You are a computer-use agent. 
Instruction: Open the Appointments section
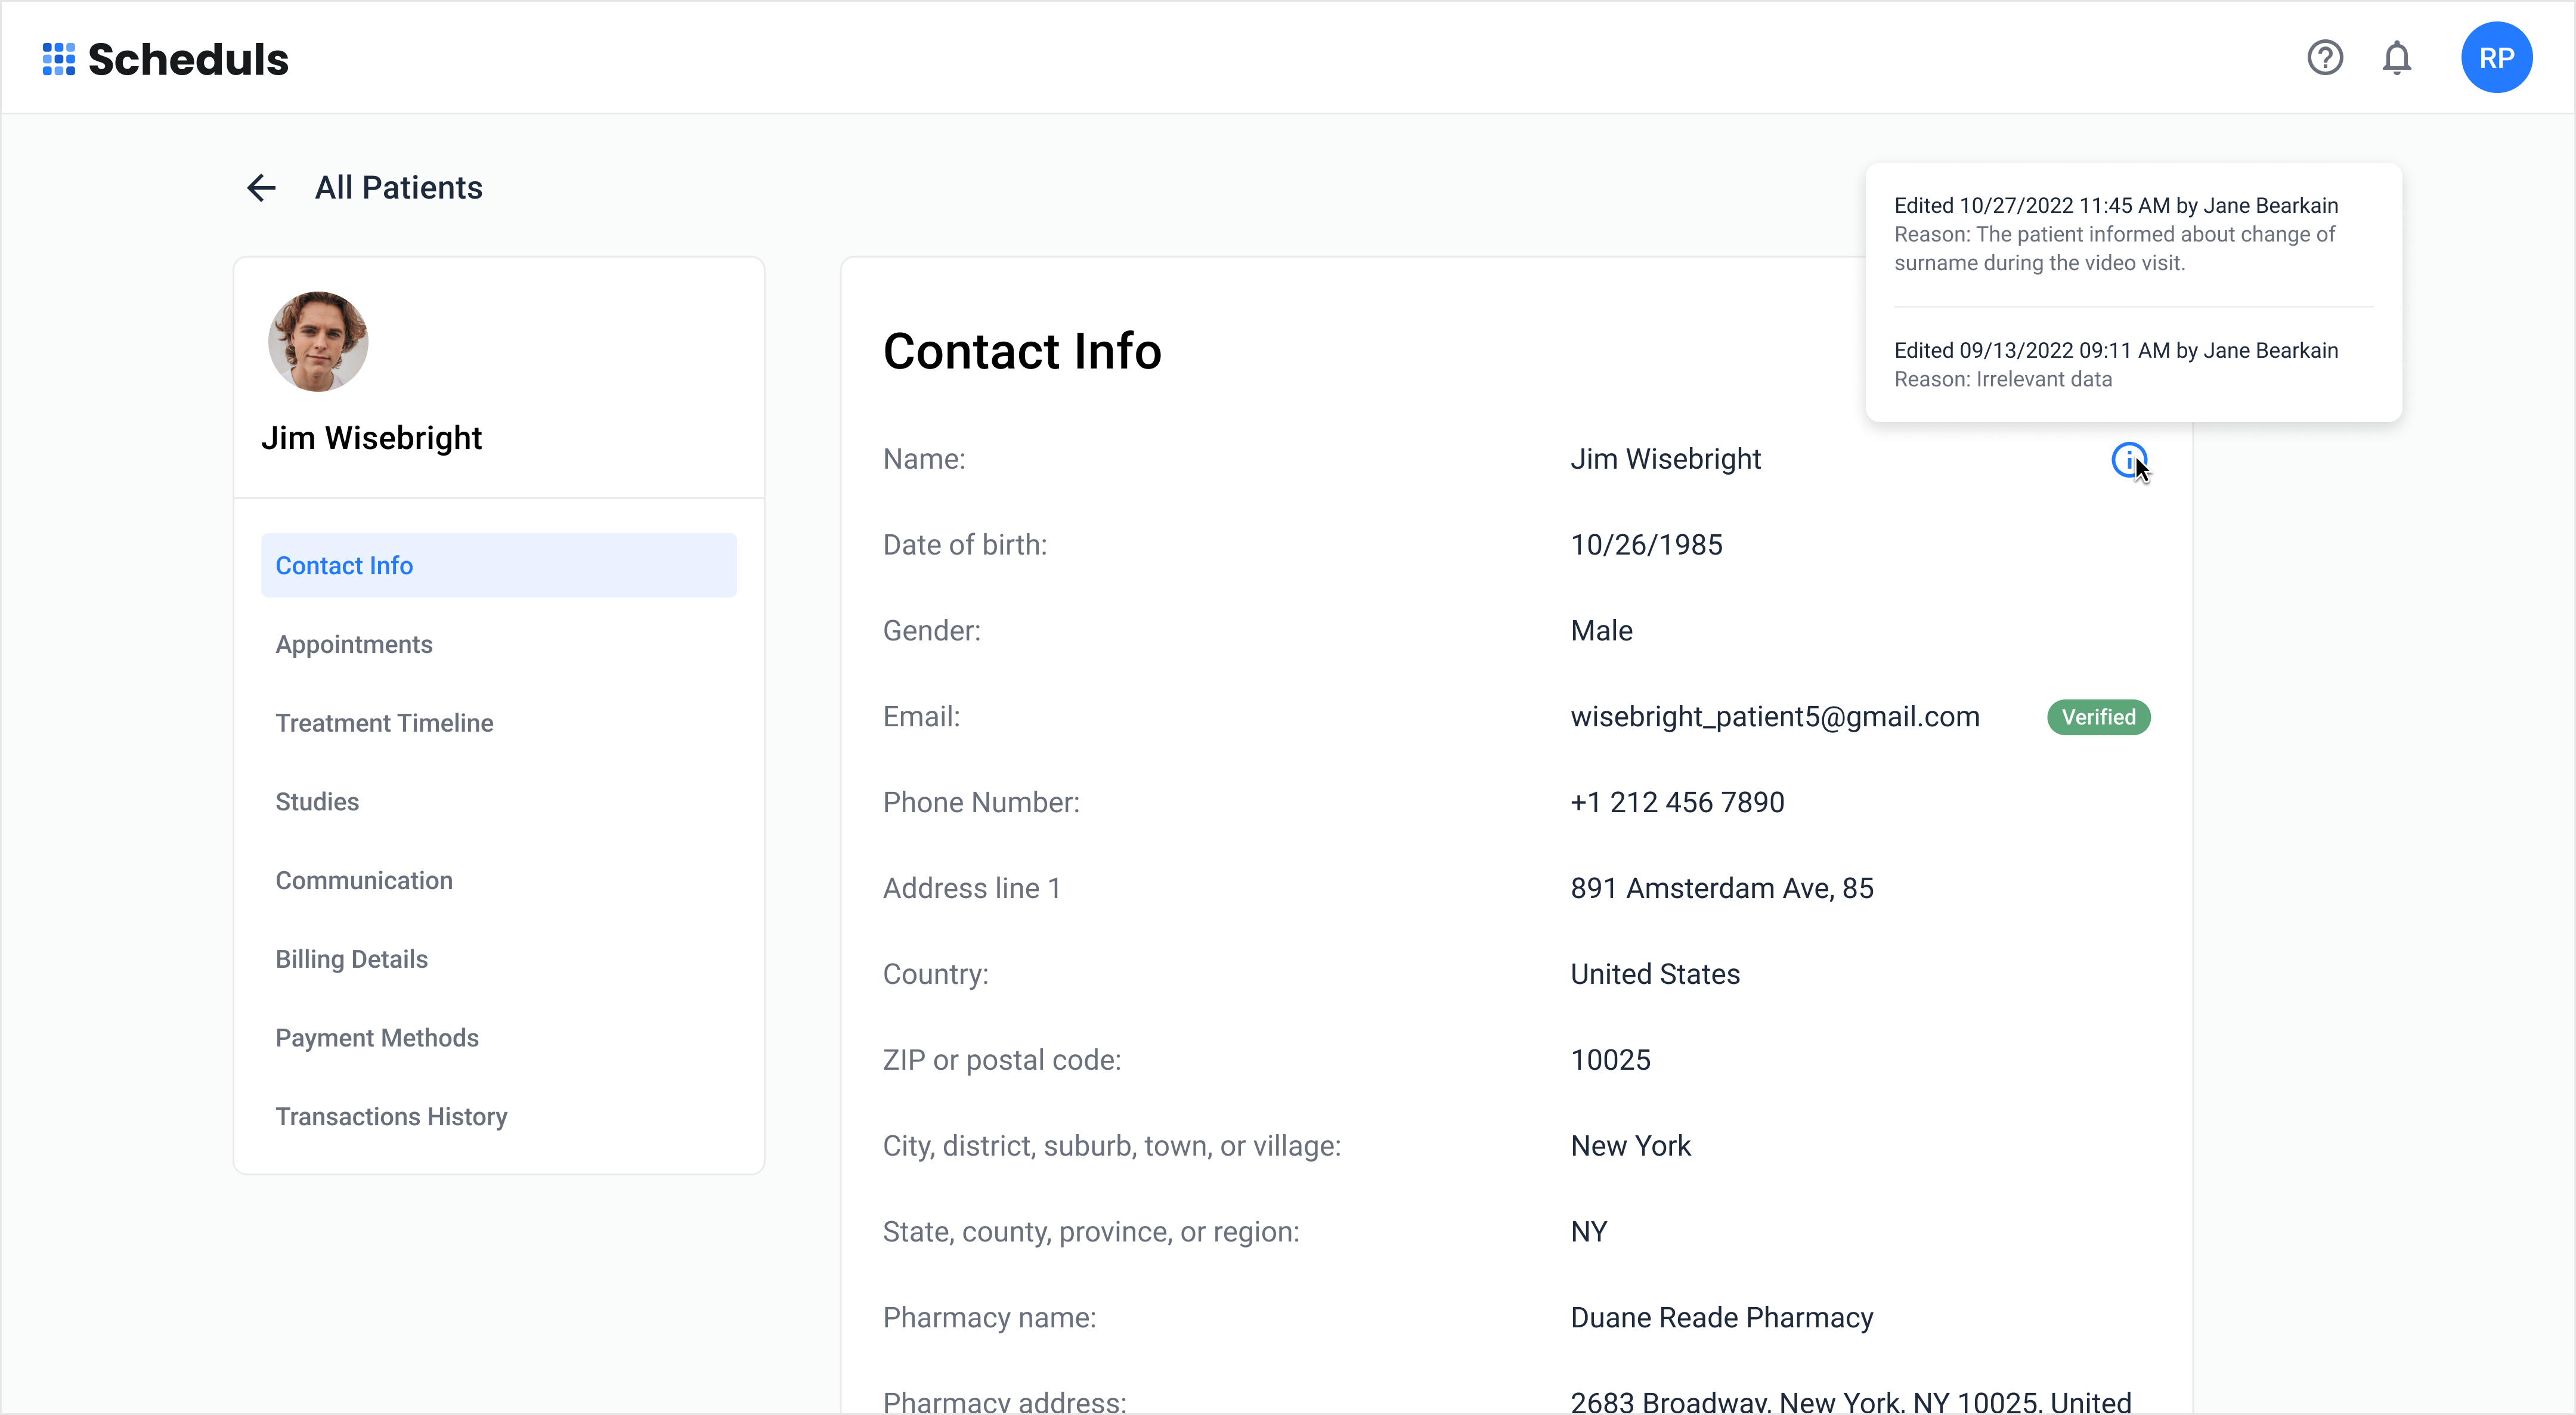(354, 644)
